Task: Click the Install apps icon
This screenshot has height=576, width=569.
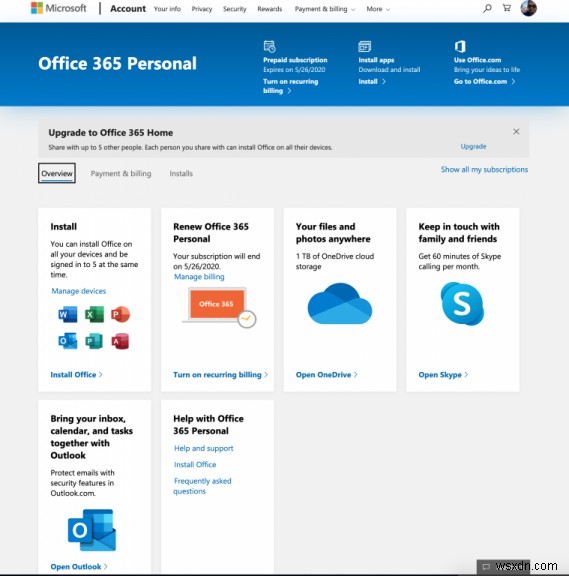Action: click(x=364, y=47)
